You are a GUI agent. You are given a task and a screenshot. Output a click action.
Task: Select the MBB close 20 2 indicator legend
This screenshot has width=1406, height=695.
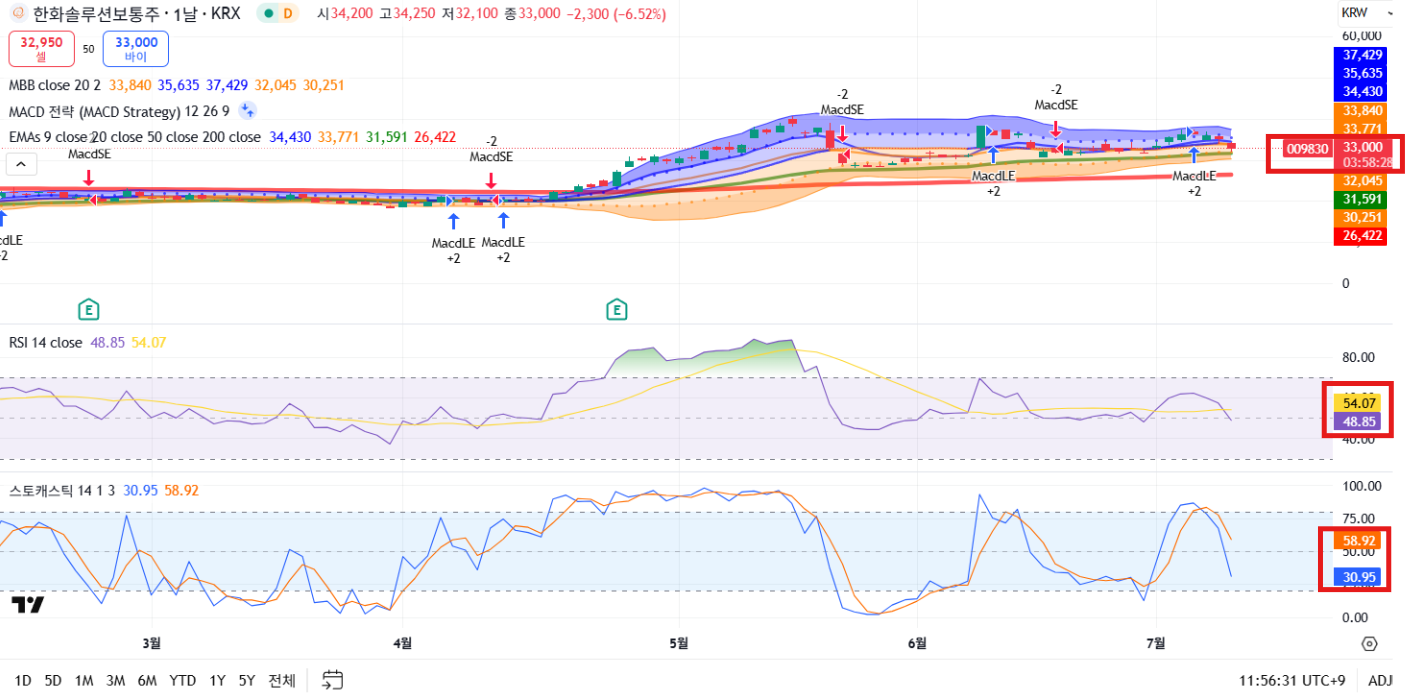(x=55, y=86)
